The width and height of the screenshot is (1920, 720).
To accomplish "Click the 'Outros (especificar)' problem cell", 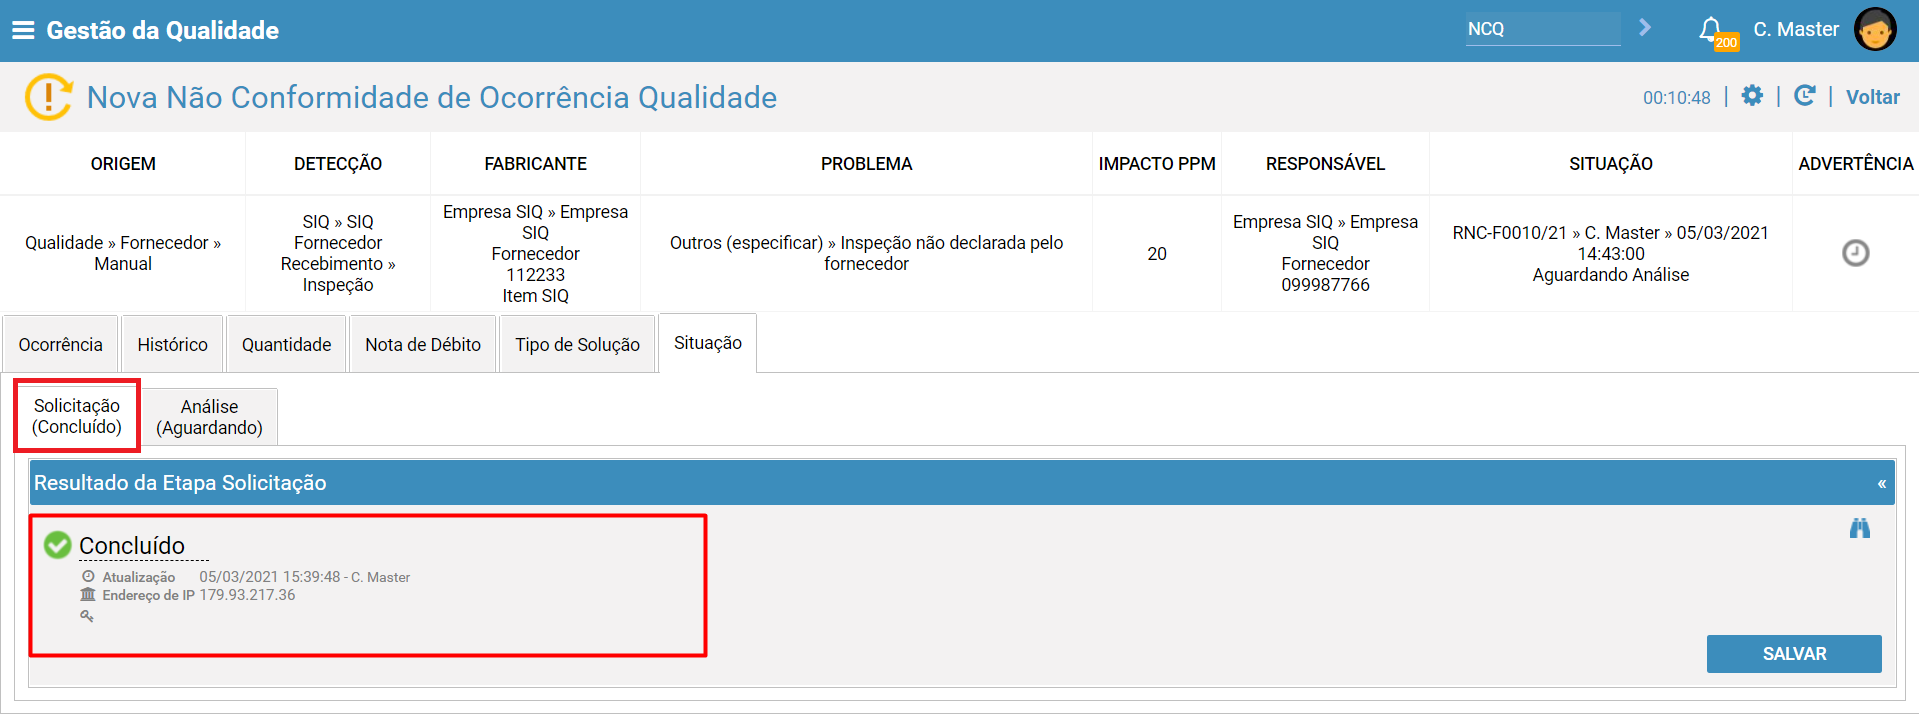I will point(867,253).
